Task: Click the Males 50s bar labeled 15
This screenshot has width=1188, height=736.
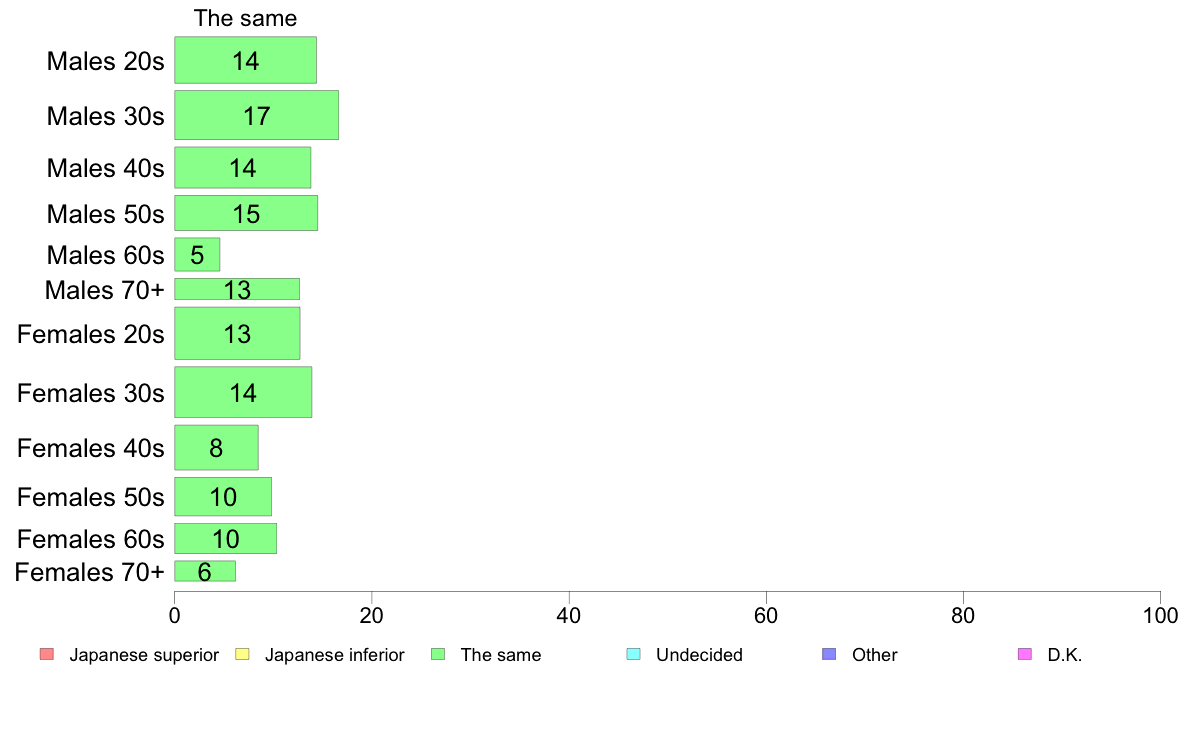Action: pyautogui.click(x=246, y=213)
